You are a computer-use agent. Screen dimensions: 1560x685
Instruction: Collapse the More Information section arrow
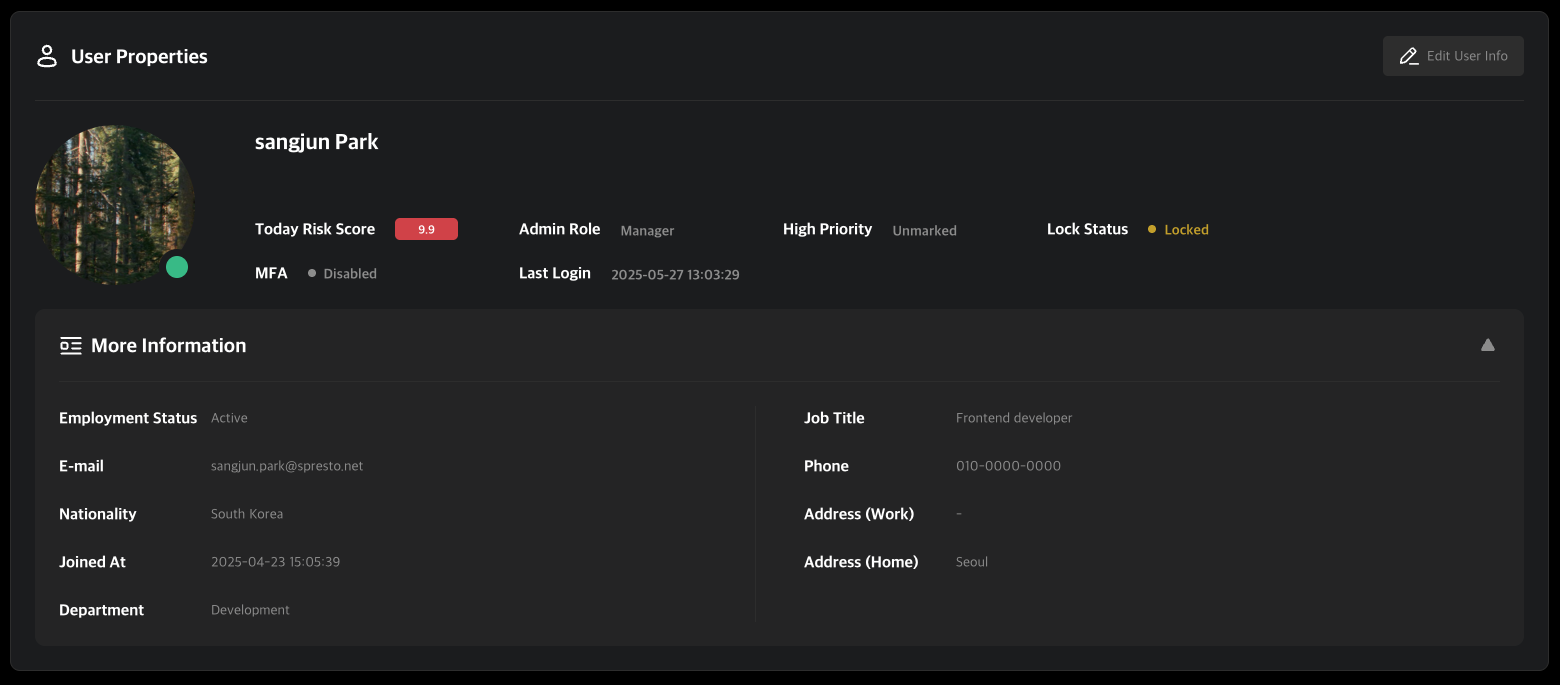[x=1487, y=345]
